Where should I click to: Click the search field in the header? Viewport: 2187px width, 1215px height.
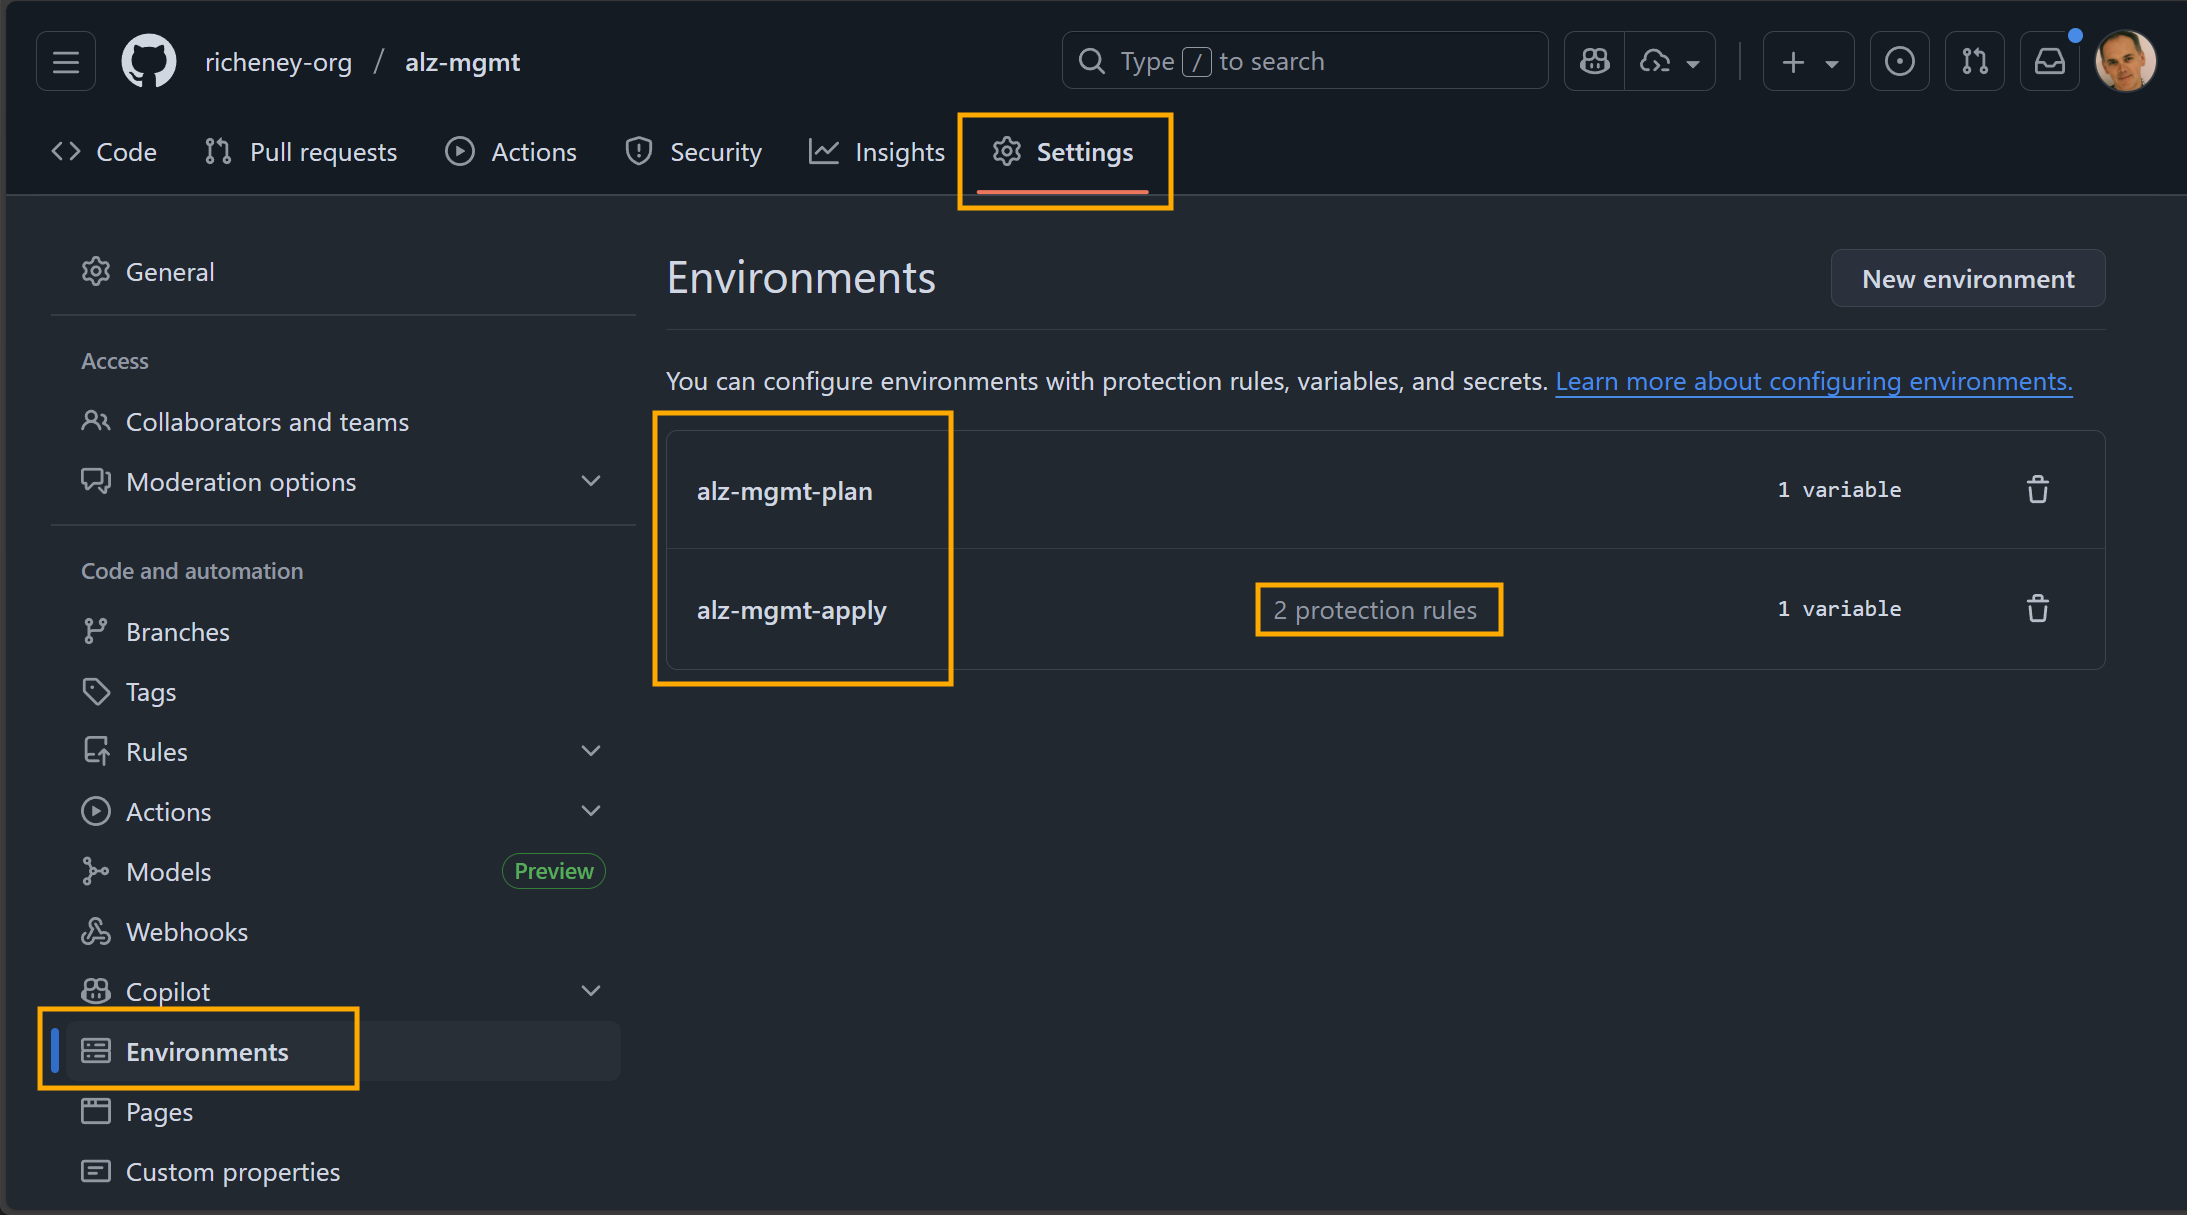[x=1303, y=60]
